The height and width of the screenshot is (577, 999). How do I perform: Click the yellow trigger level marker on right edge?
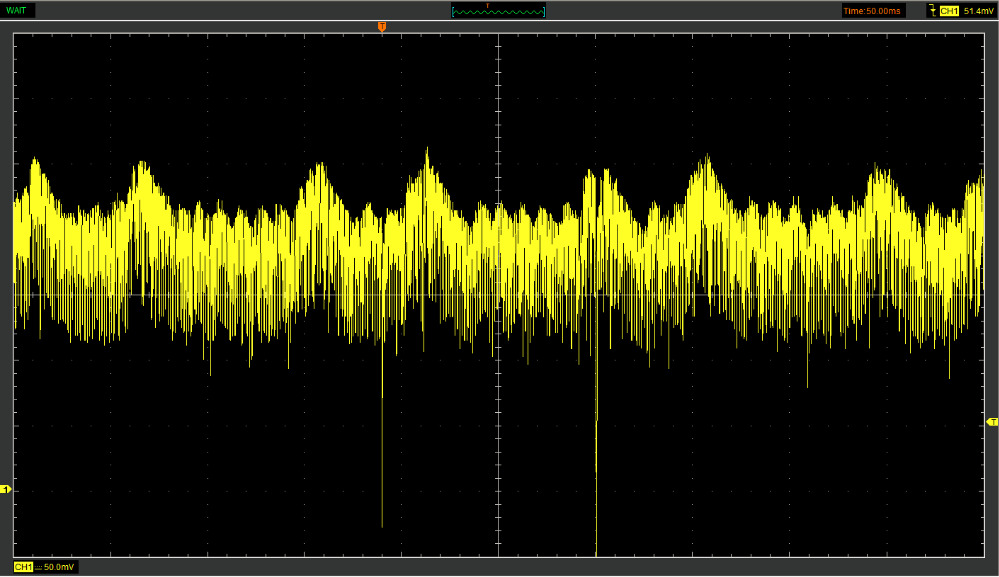coord(992,422)
